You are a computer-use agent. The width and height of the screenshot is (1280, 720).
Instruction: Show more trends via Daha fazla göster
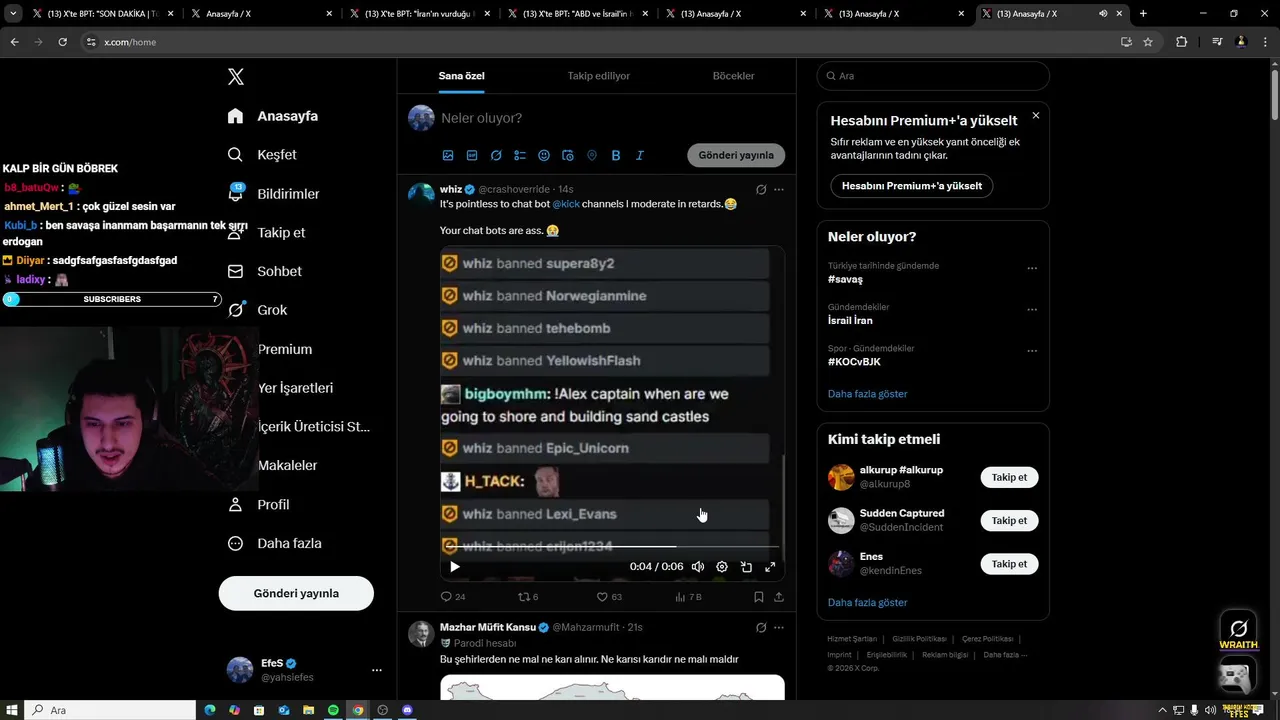867,394
